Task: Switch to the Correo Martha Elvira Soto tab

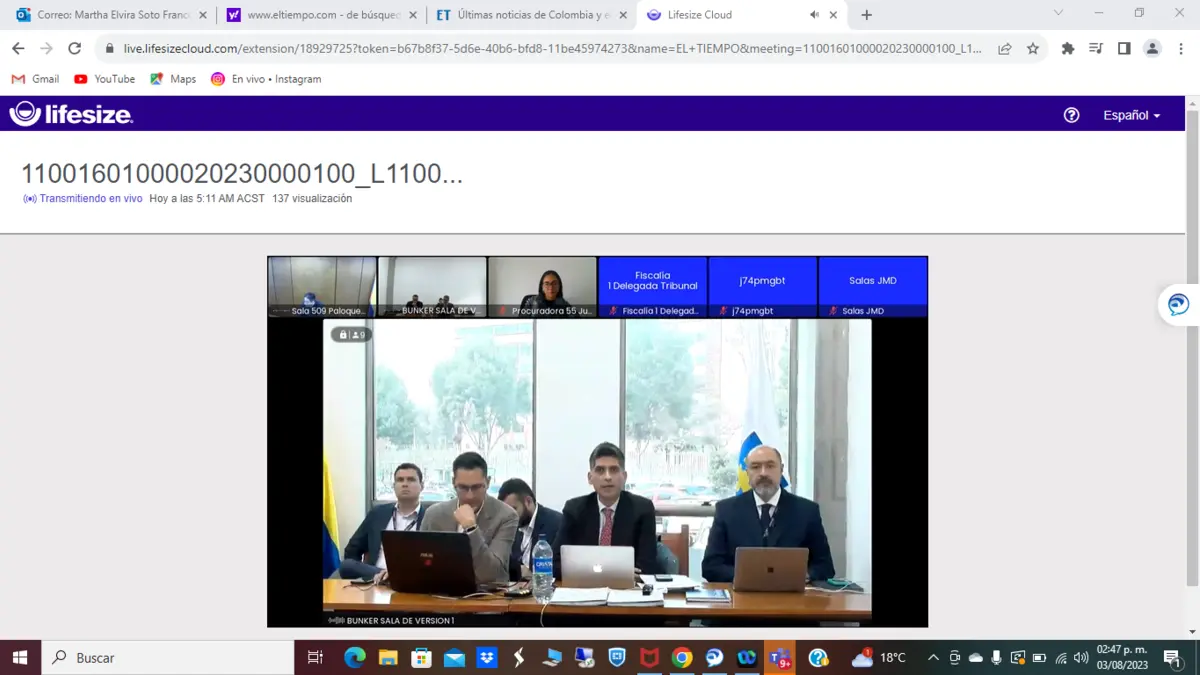Action: (110, 15)
